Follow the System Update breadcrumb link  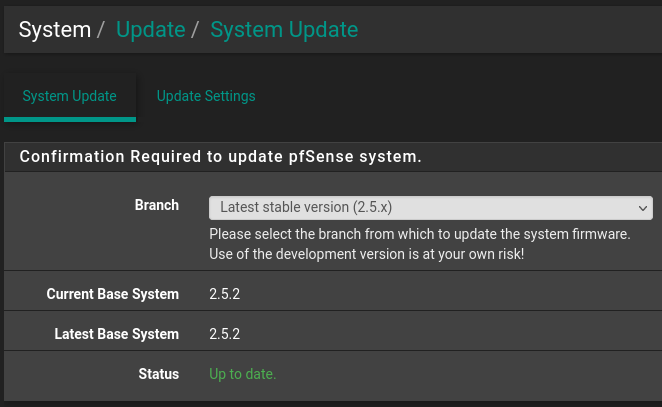(x=284, y=30)
